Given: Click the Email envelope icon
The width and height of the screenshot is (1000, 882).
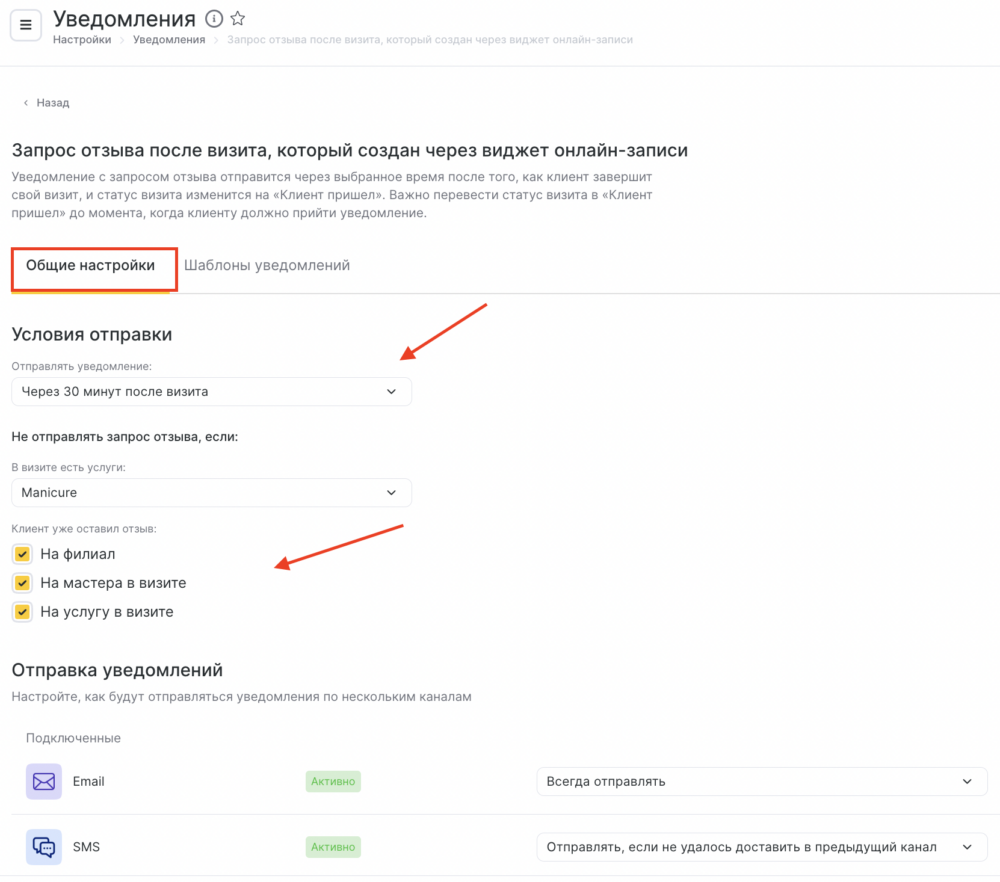Looking at the screenshot, I should coord(44,781).
